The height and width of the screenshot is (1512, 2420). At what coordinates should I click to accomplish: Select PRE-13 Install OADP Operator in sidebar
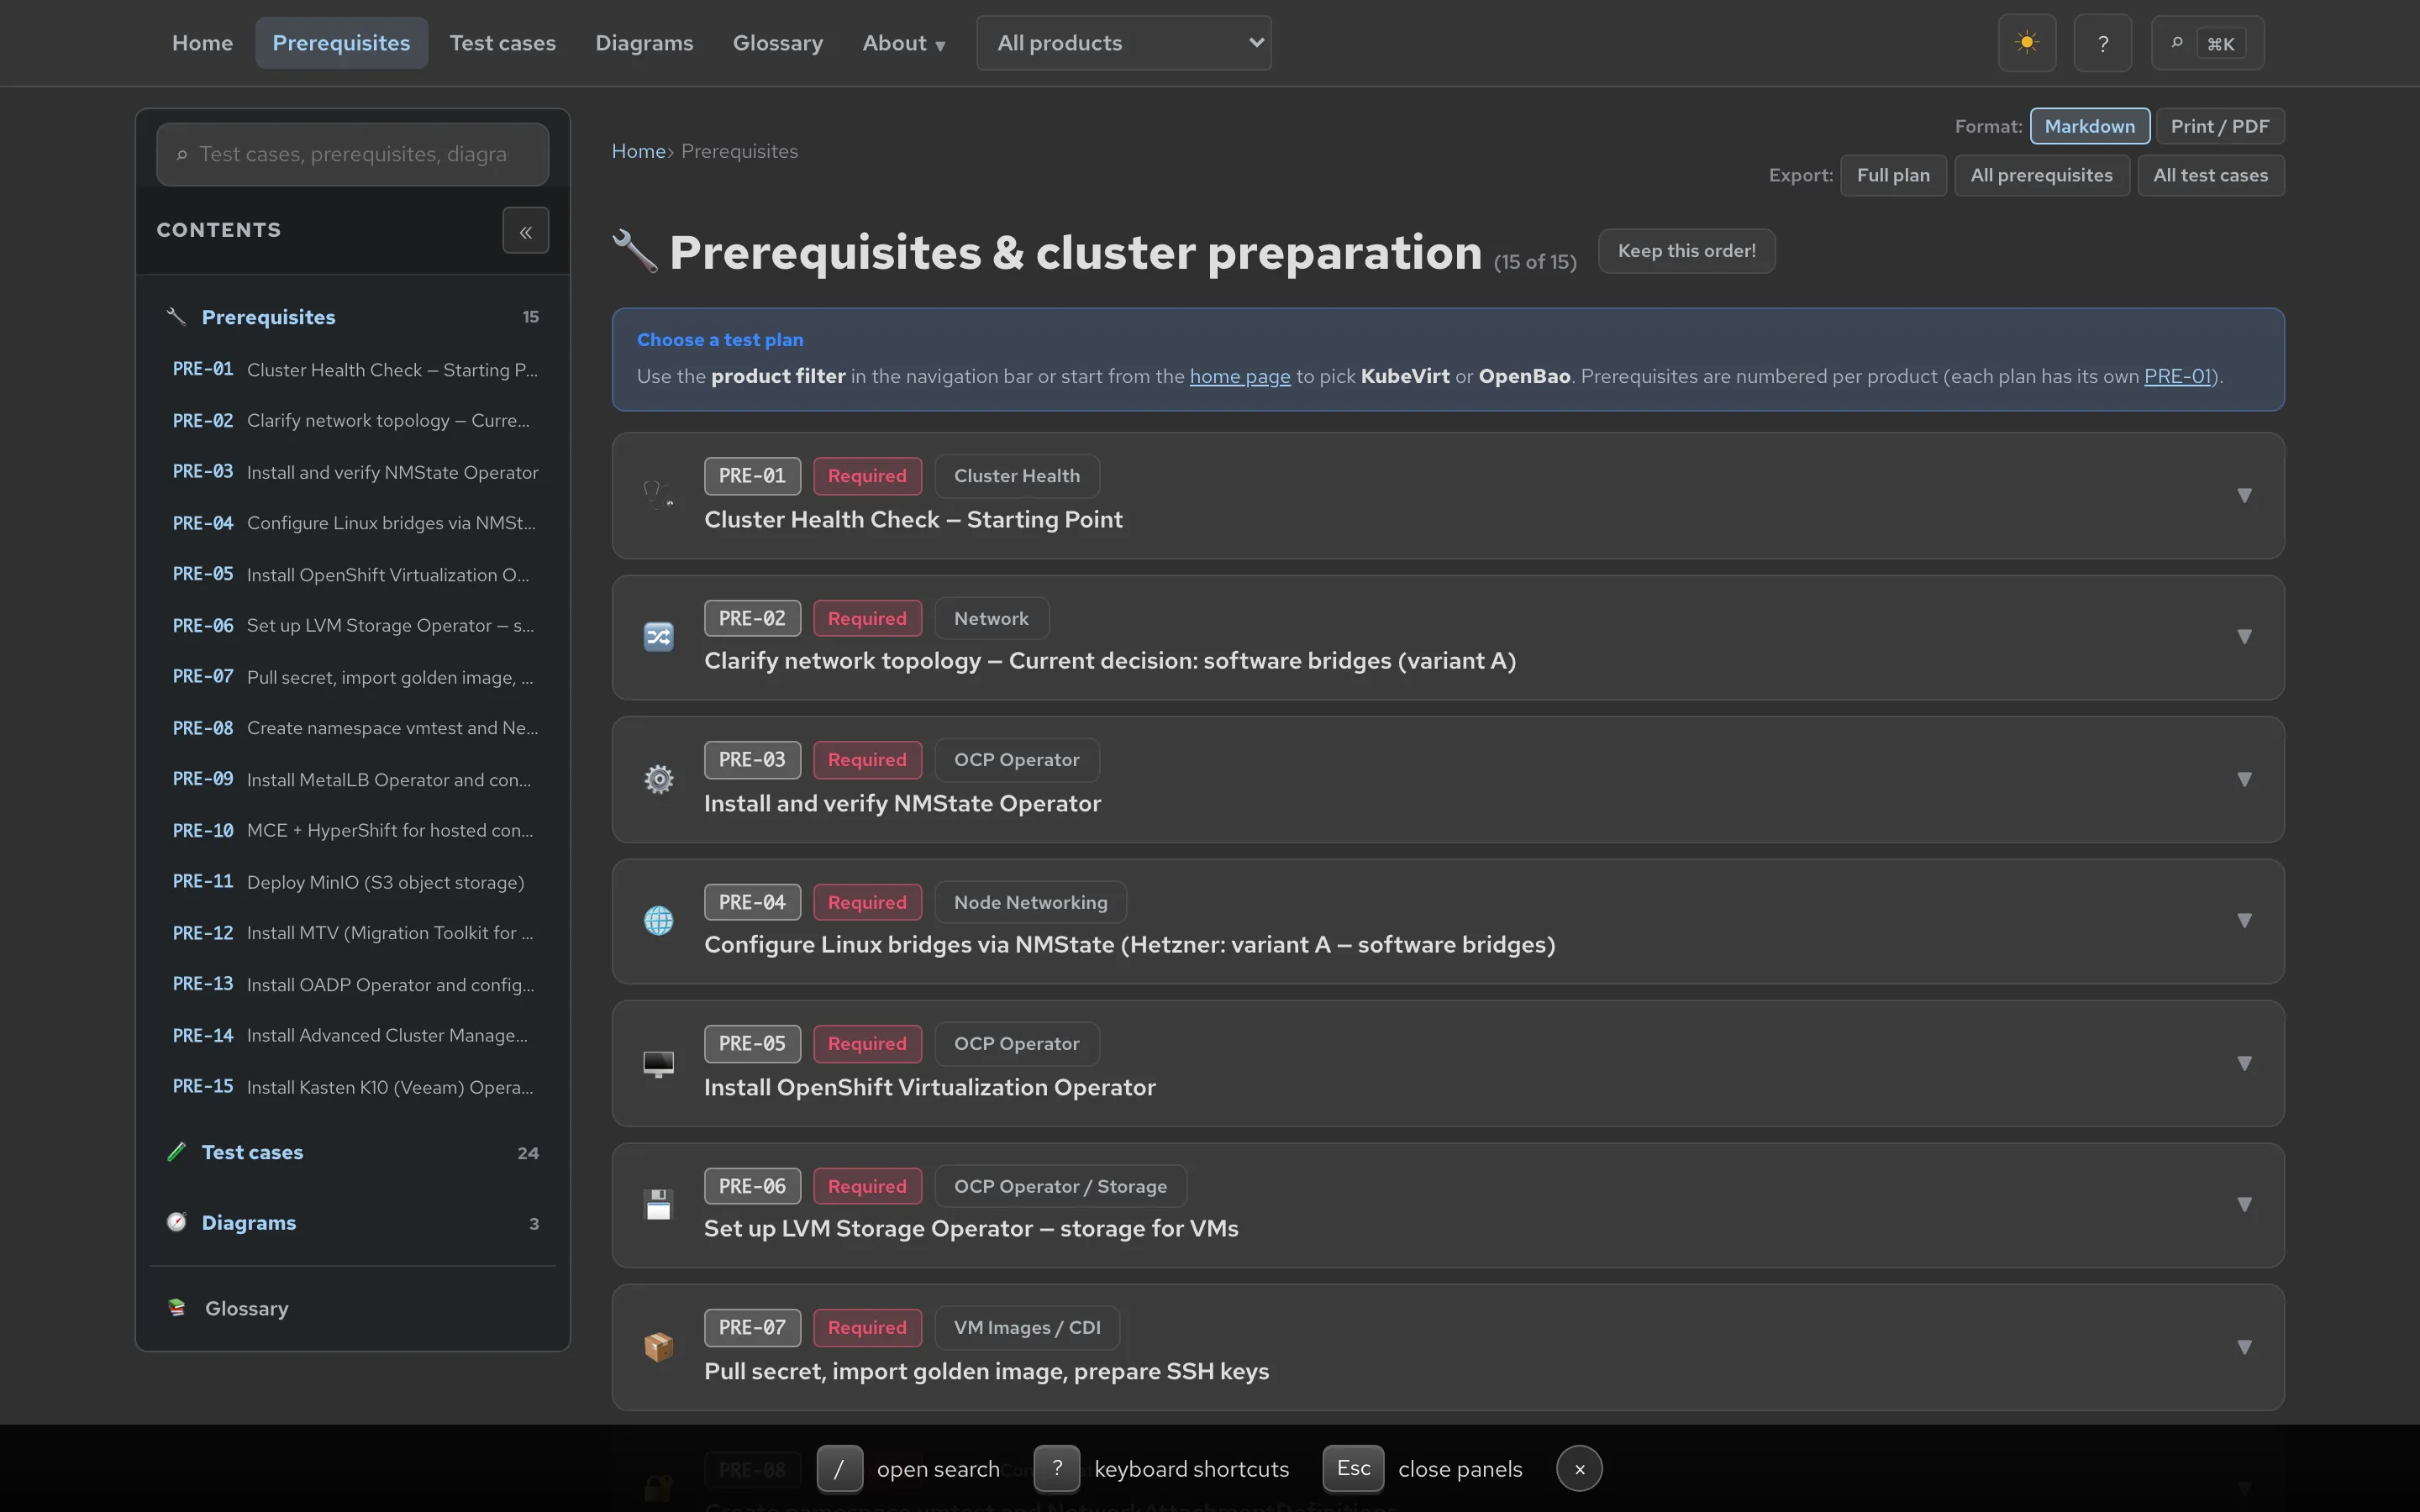355,984
